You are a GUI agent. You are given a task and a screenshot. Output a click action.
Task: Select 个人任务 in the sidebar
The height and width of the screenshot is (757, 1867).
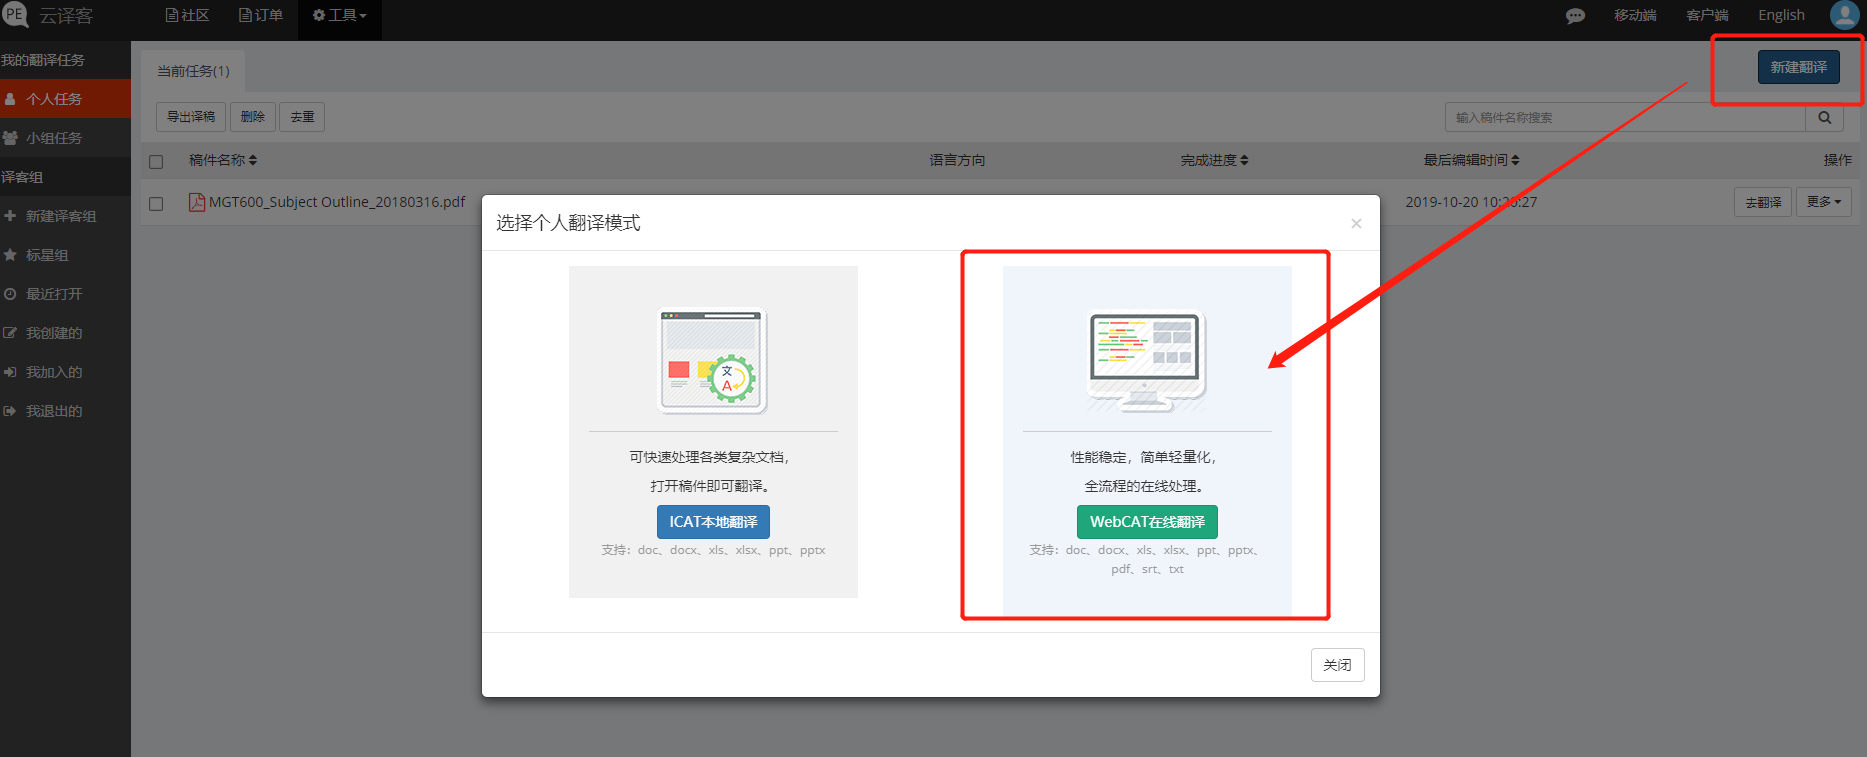coord(65,99)
